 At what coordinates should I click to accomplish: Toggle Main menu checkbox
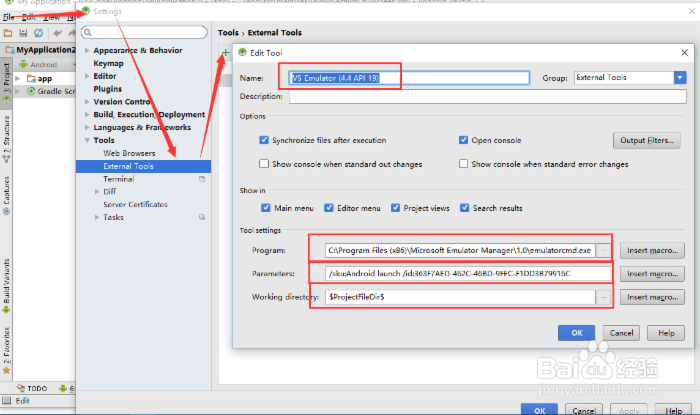click(x=266, y=208)
